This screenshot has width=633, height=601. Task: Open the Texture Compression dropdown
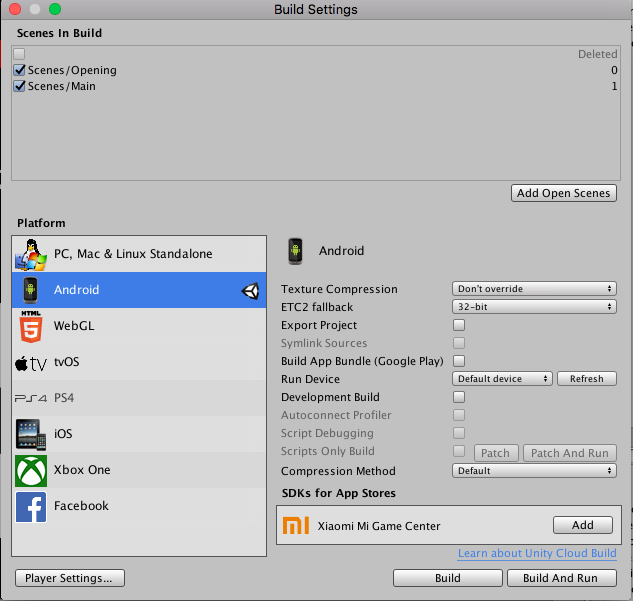[x=534, y=289]
